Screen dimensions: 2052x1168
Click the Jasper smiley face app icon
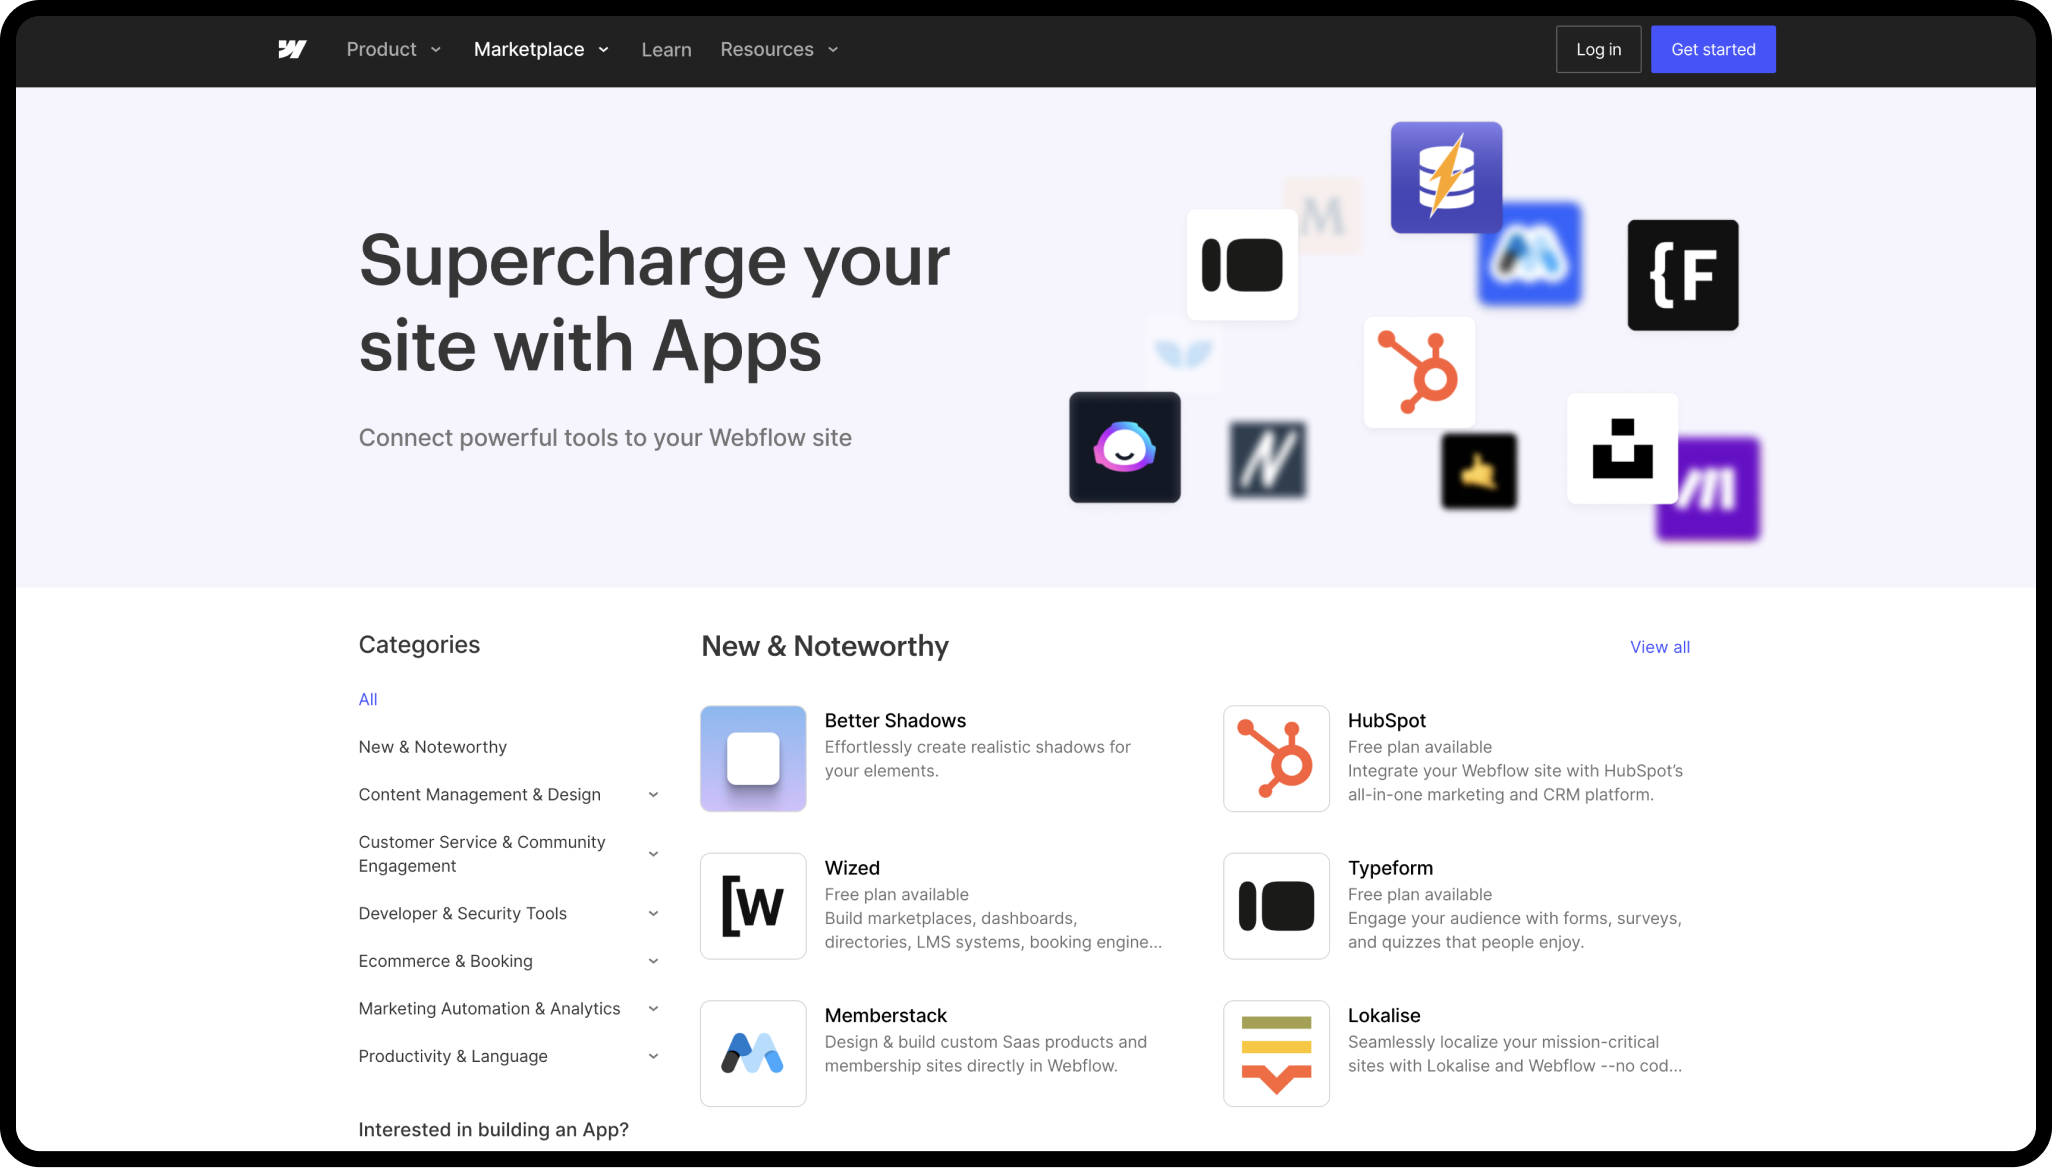1125,447
